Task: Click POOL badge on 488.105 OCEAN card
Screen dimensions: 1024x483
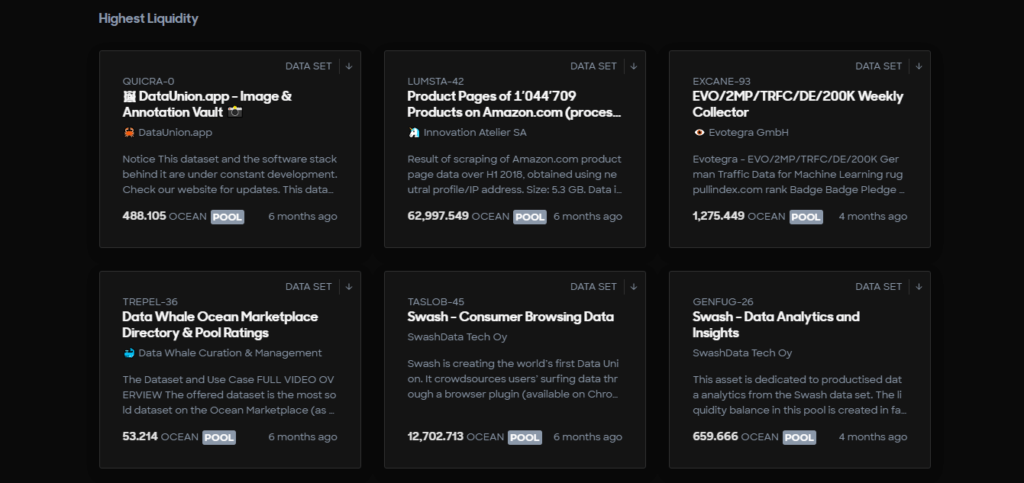Action: [x=227, y=217]
